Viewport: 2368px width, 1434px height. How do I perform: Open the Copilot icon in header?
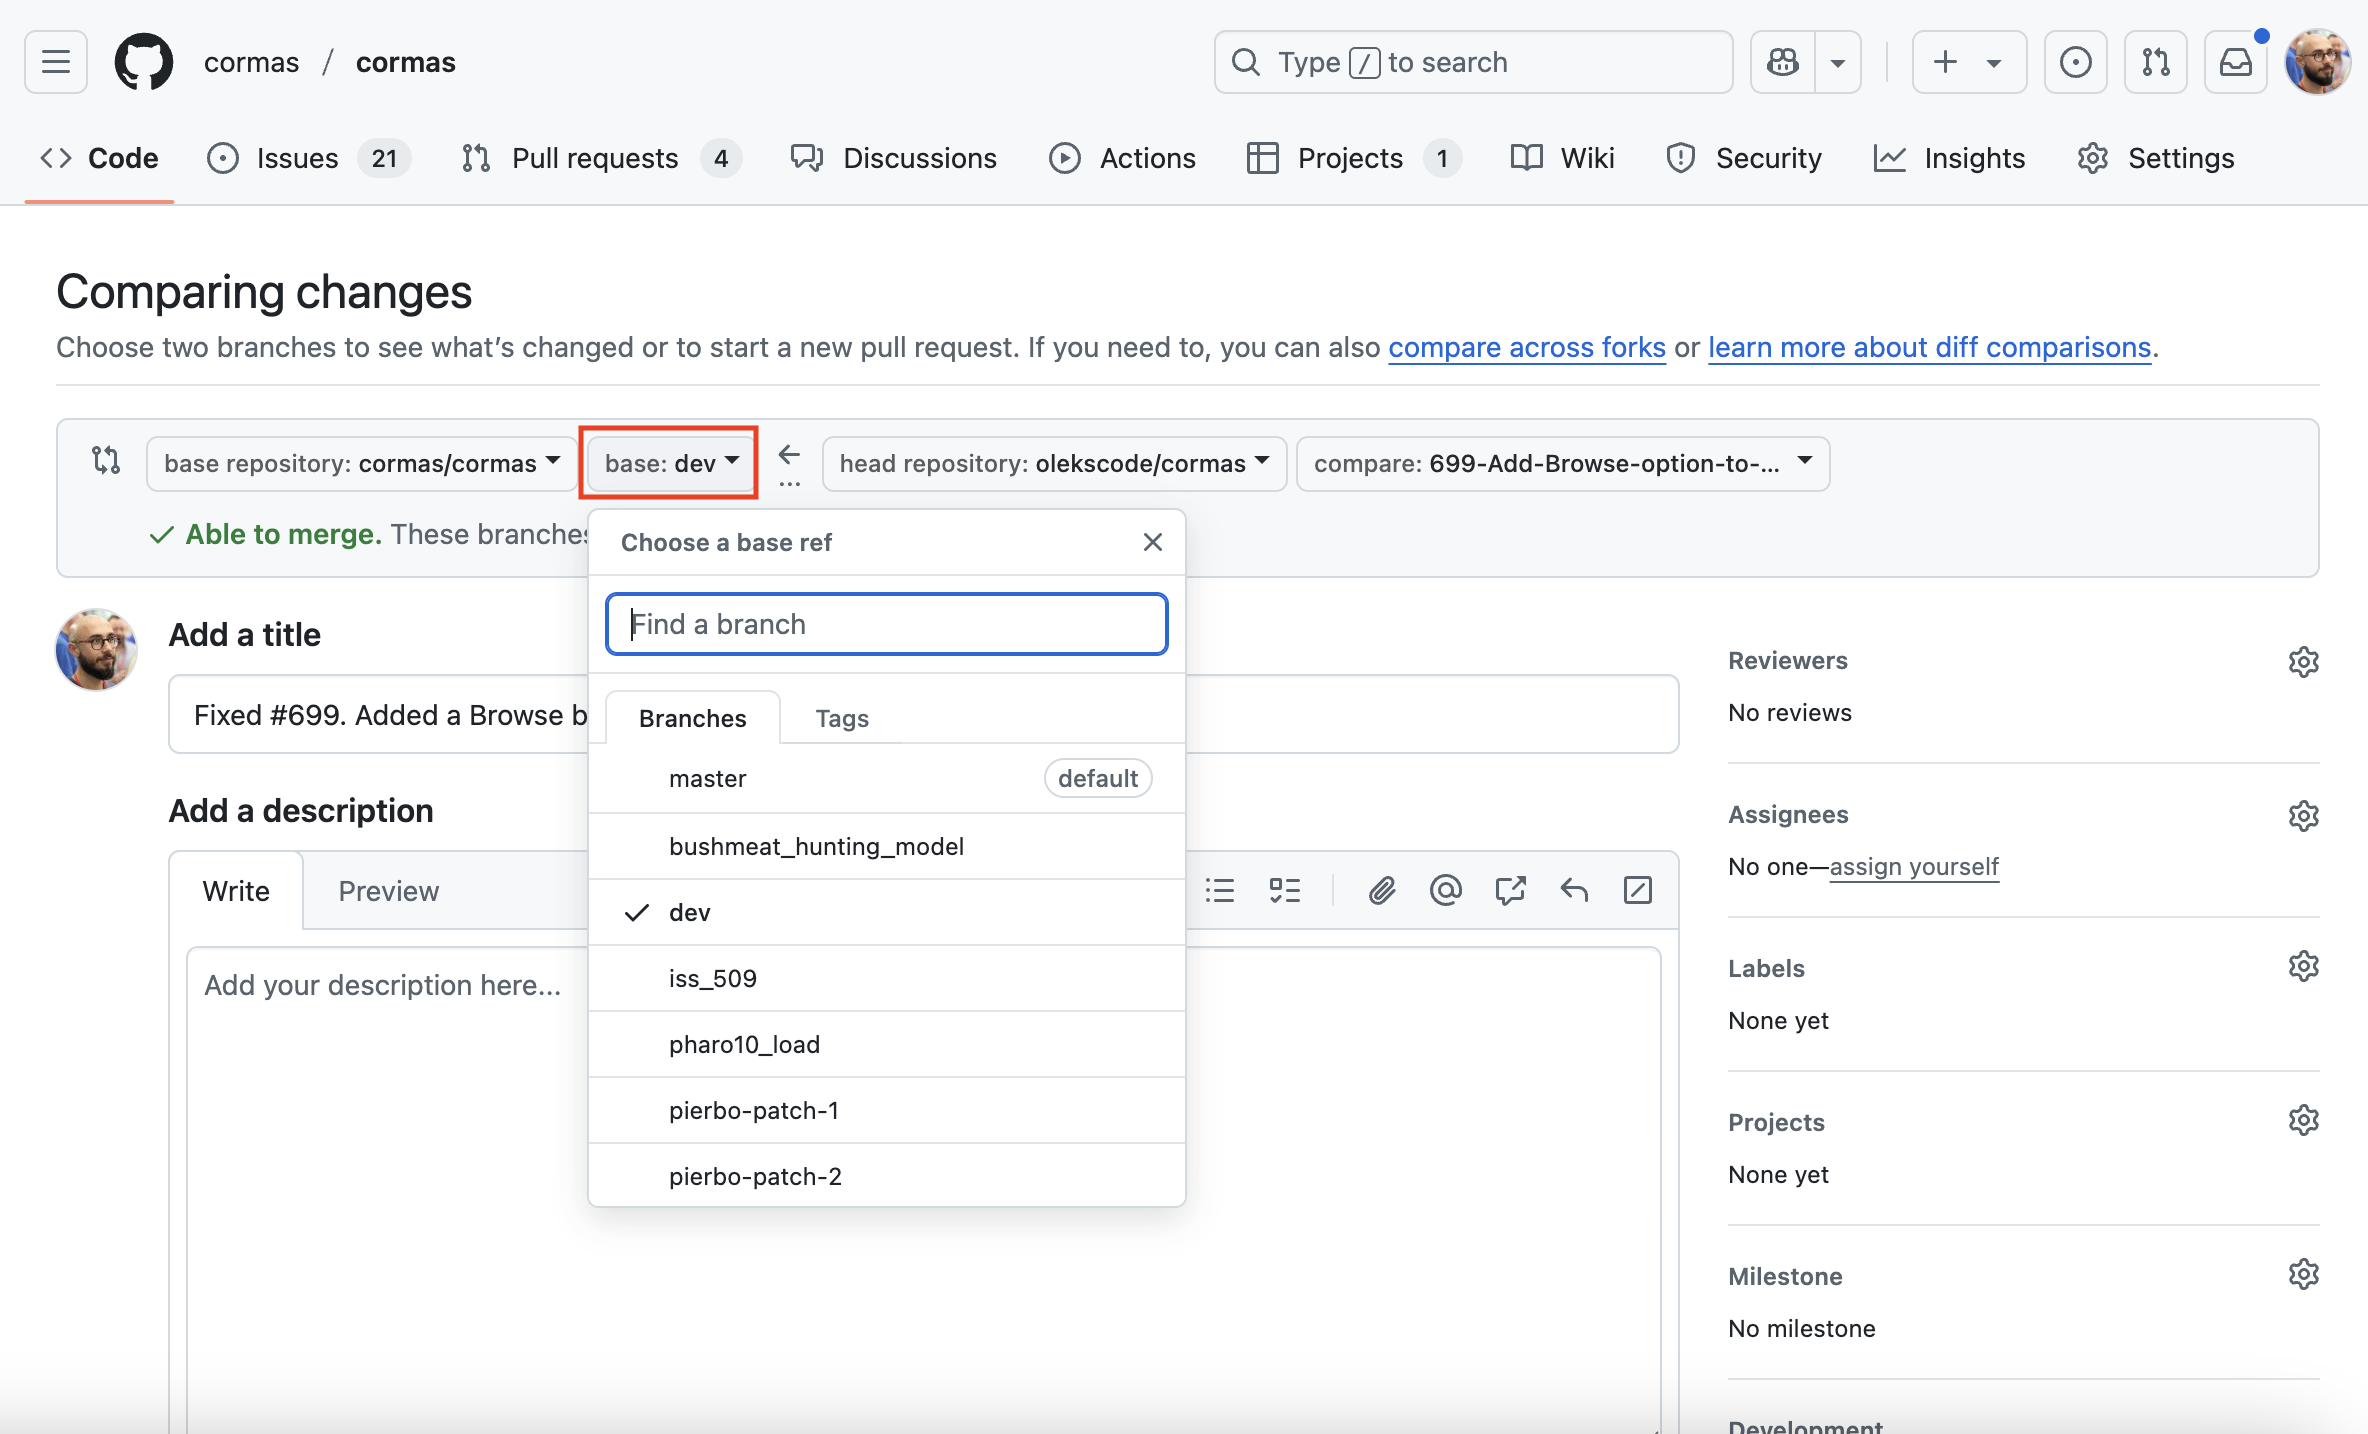point(1783,62)
